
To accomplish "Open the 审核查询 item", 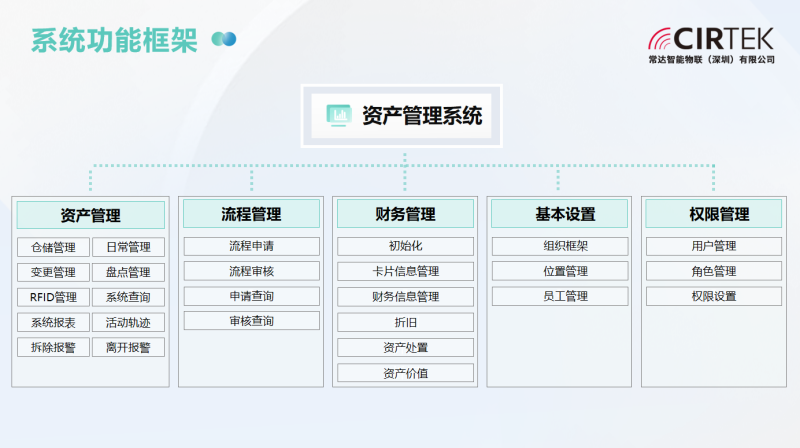I will pyautogui.click(x=251, y=321).
